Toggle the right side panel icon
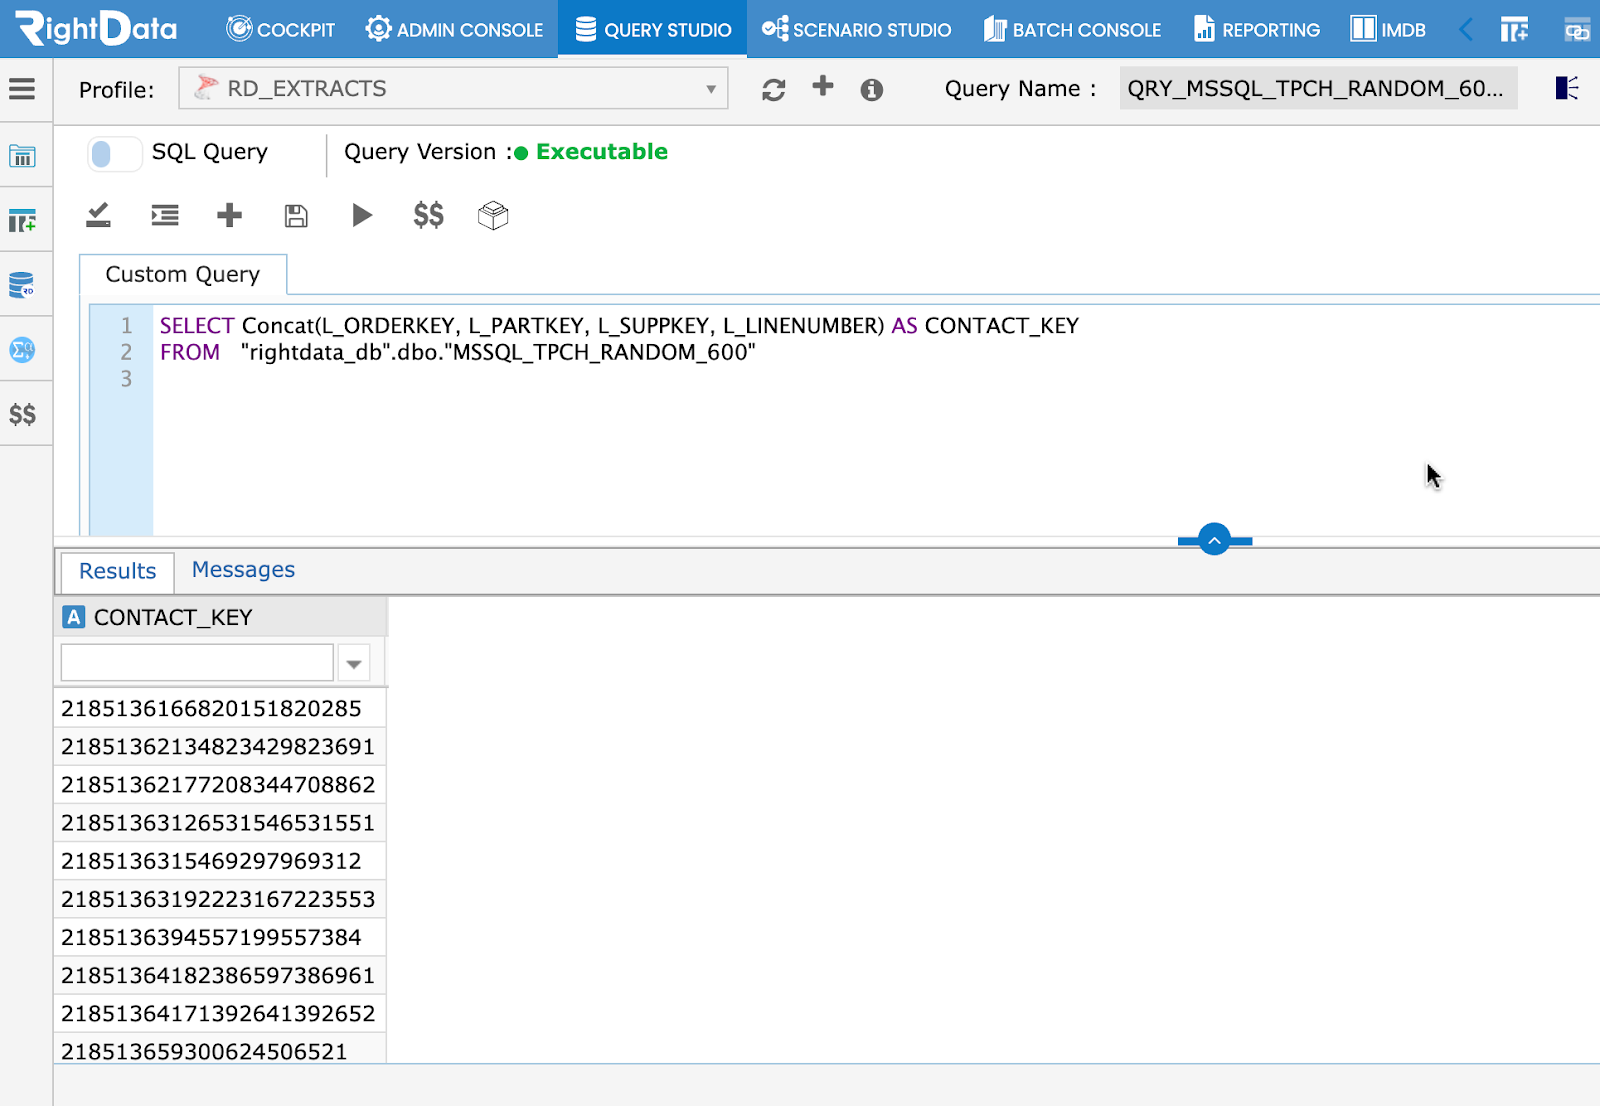Viewport: 1600px width, 1106px height. 1567,88
